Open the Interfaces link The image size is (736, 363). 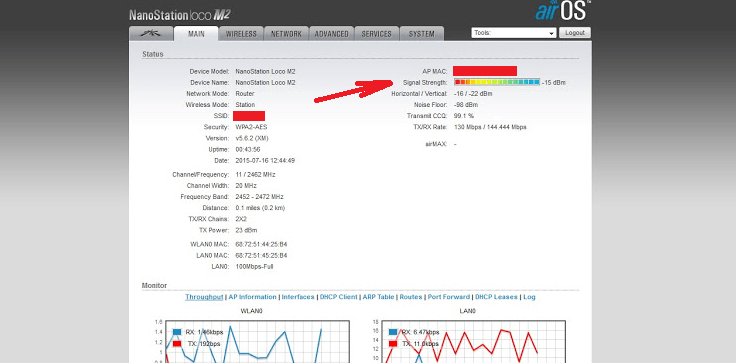[x=298, y=297]
